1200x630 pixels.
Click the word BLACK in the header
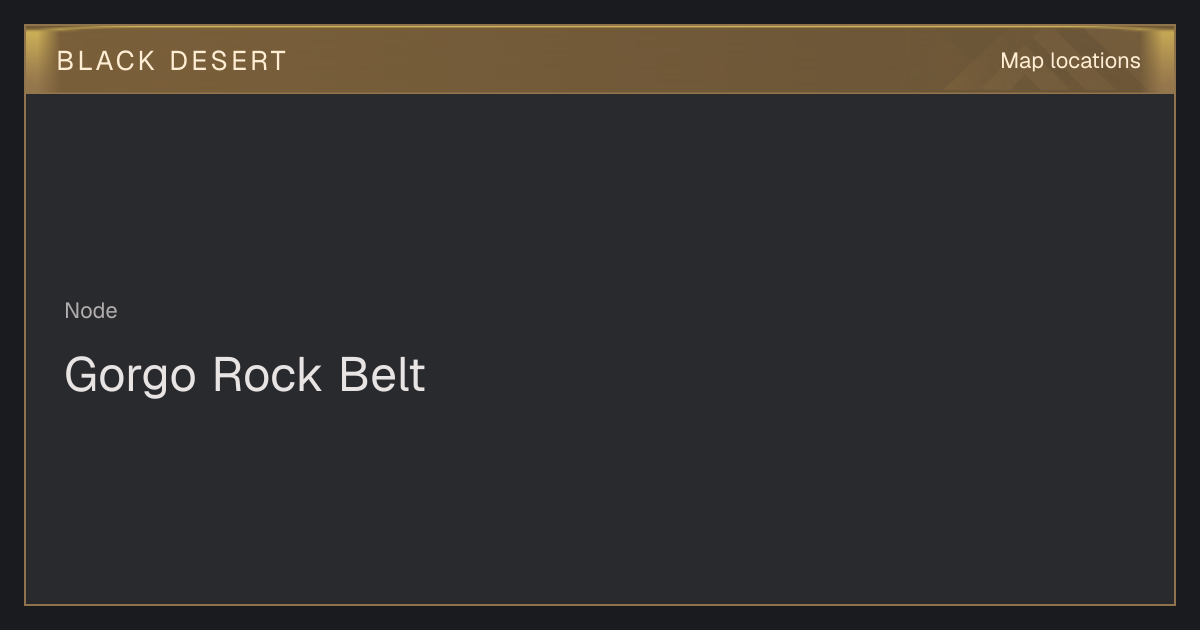[x=106, y=61]
